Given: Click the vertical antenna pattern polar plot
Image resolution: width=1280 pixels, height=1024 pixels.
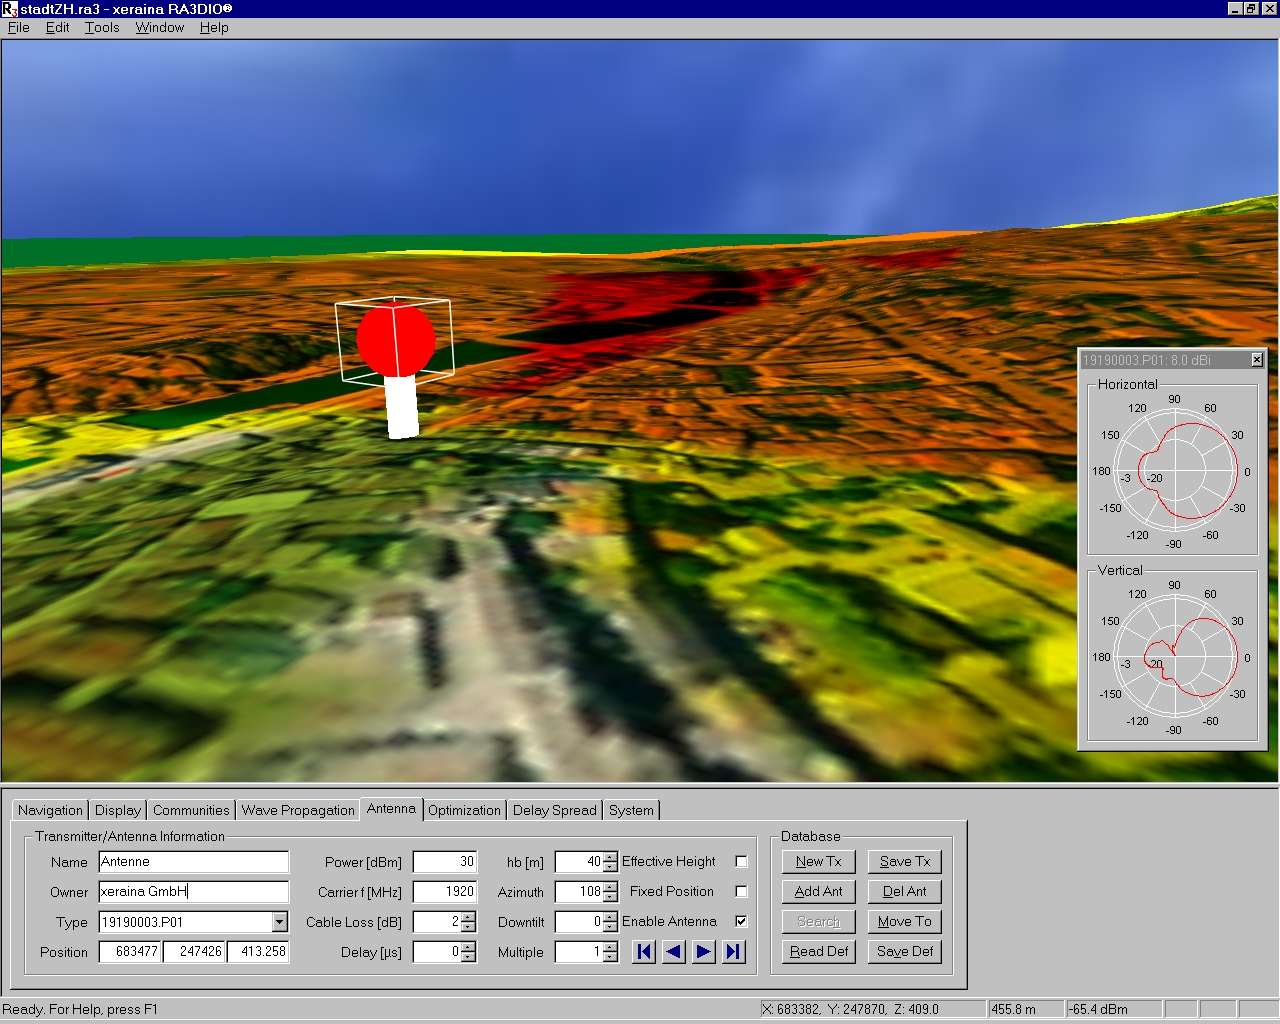Looking at the screenshot, I should (x=1174, y=657).
